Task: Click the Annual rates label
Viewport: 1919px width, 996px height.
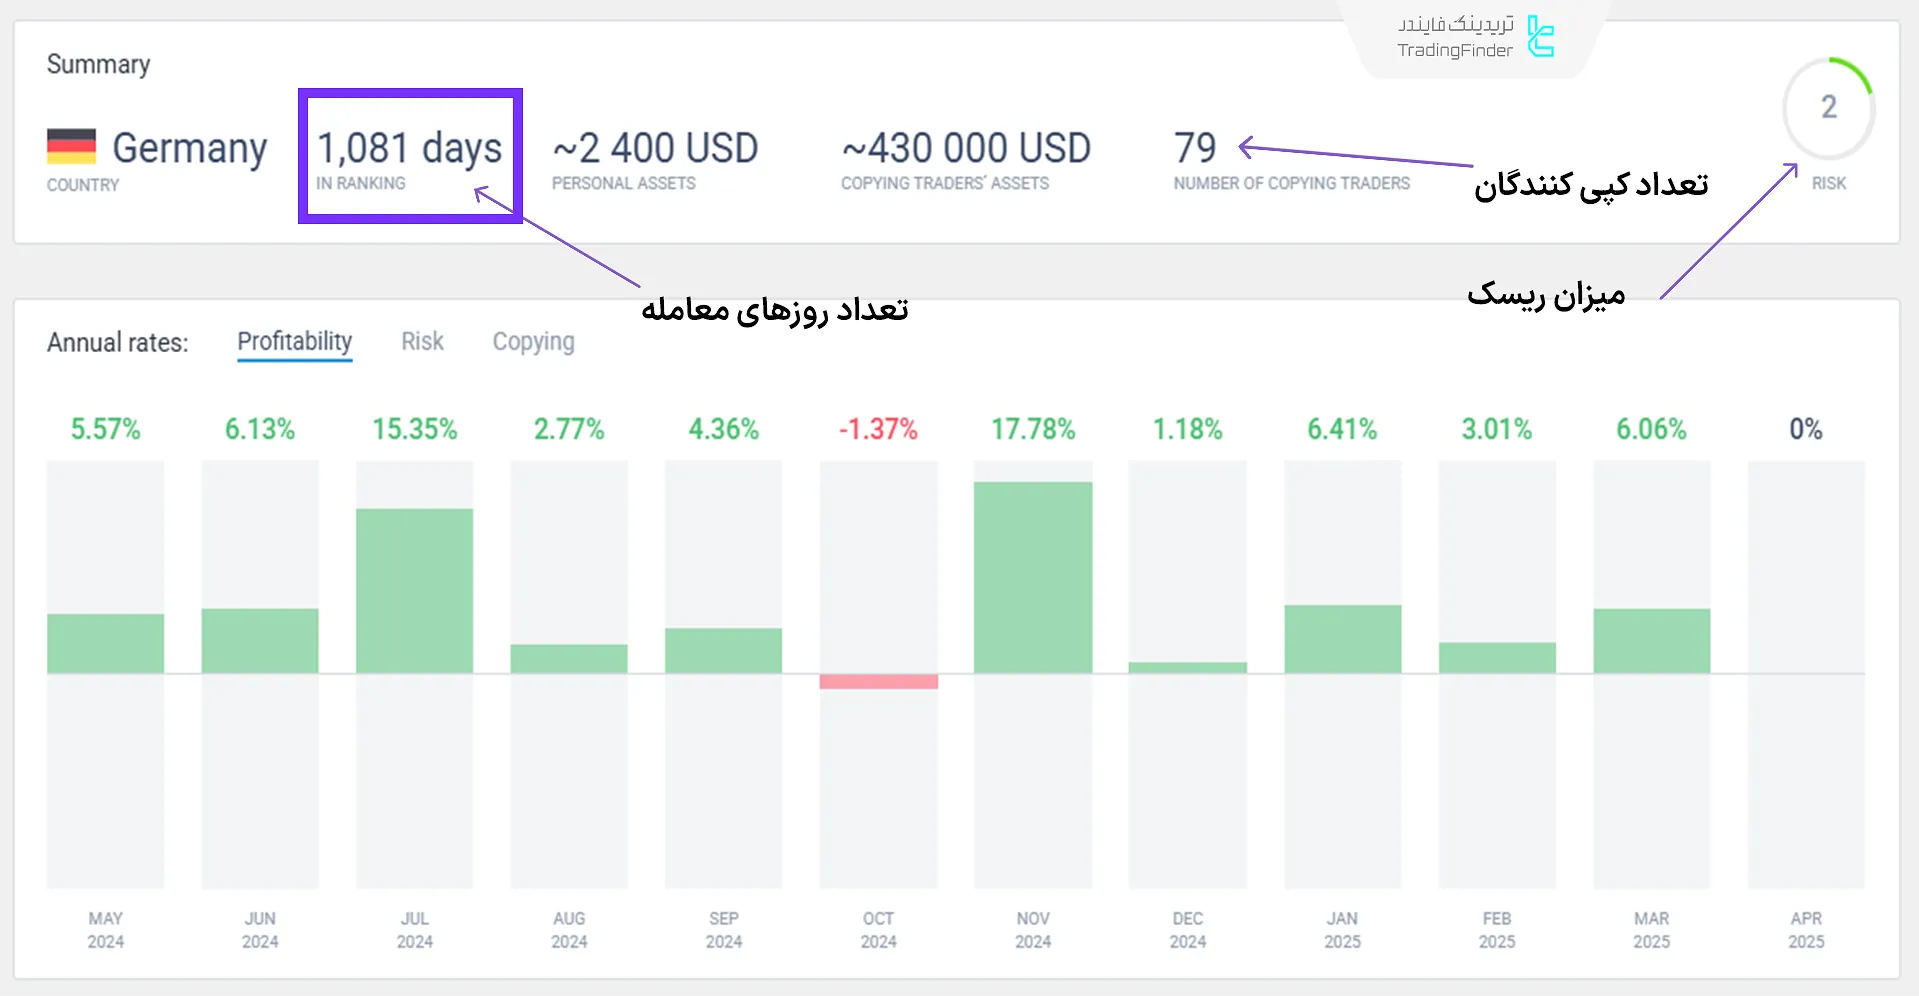Action: 117,341
